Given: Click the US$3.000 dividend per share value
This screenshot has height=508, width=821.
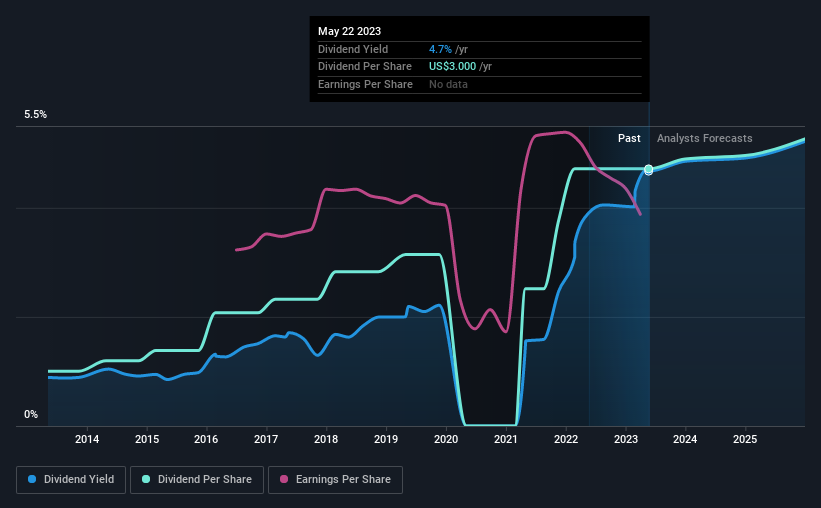Looking at the screenshot, I should pyautogui.click(x=452, y=67).
